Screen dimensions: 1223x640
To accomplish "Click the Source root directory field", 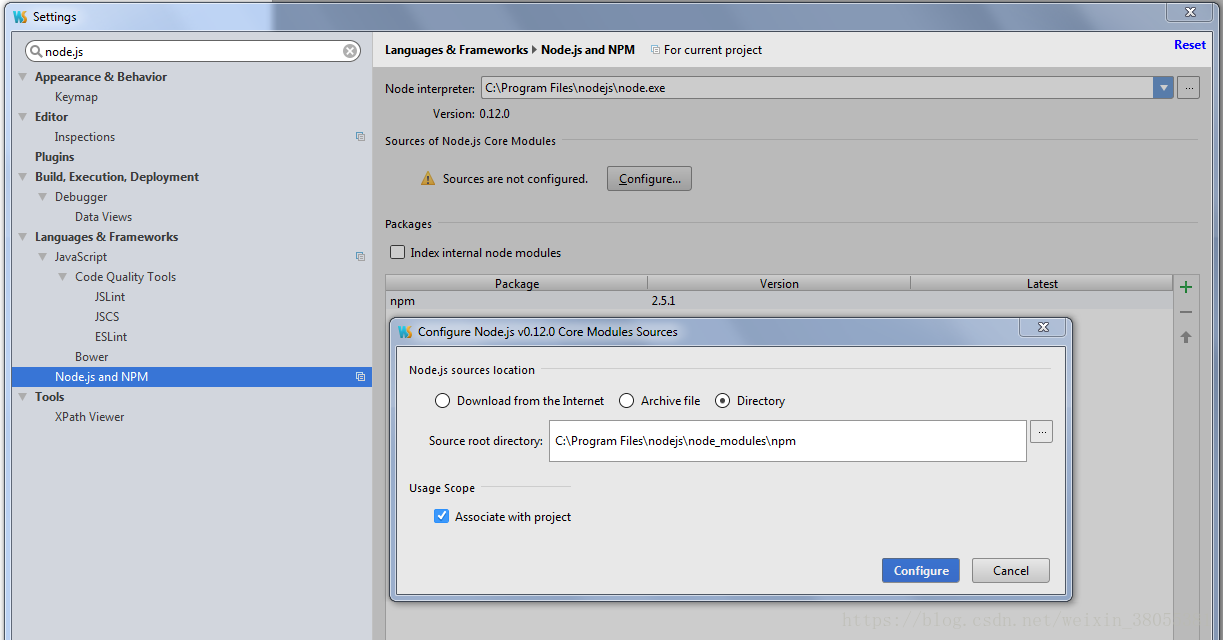I will coord(788,441).
